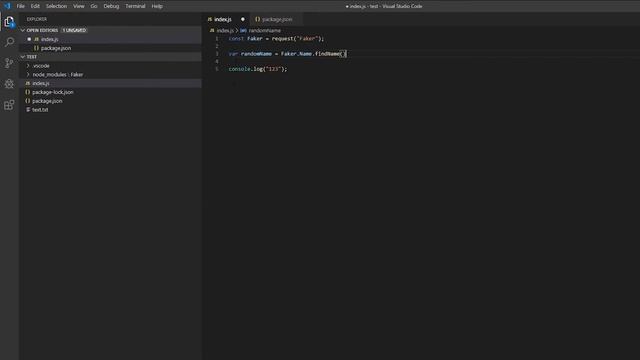The image size is (640, 360).
Task: Open package-lock.json in the file tree
Action: pos(110,92)
